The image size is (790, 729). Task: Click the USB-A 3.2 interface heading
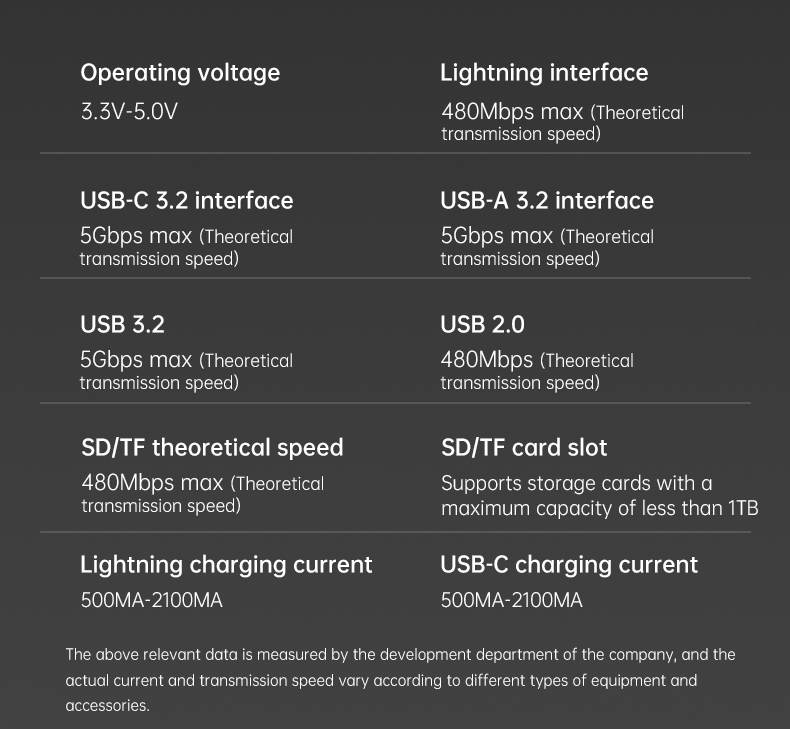pyautogui.click(x=547, y=200)
